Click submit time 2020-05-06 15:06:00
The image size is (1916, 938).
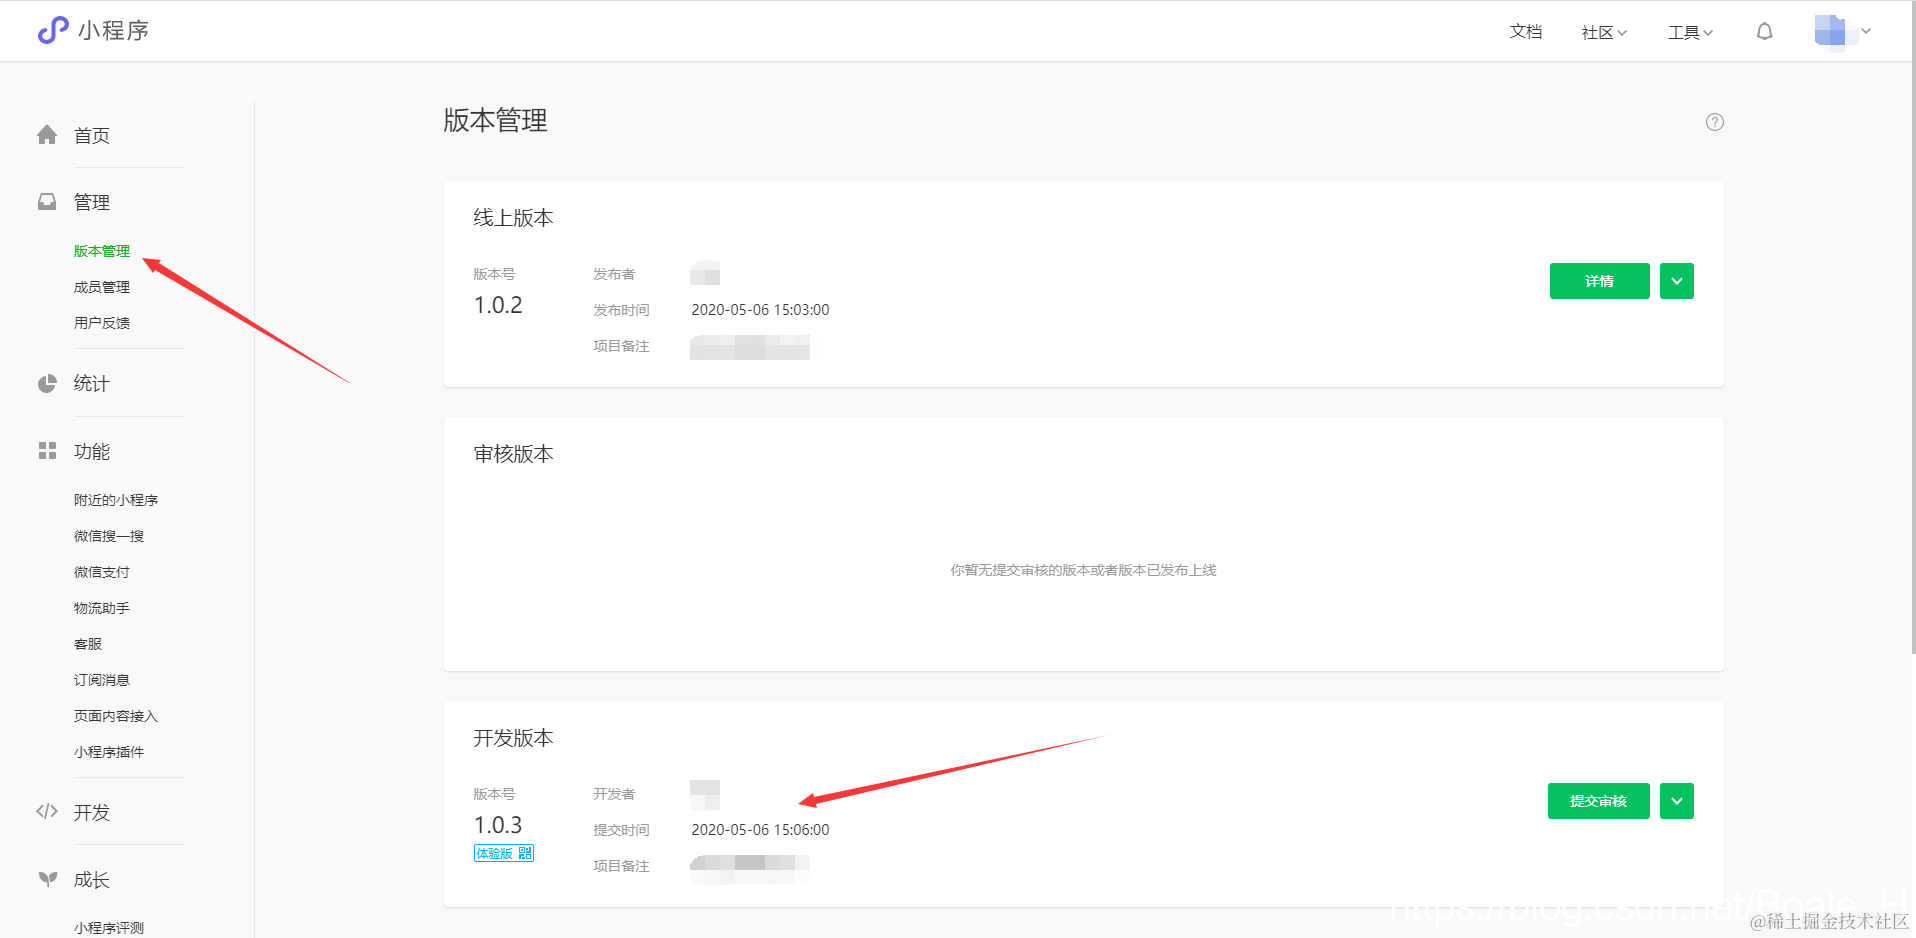click(x=760, y=830)
